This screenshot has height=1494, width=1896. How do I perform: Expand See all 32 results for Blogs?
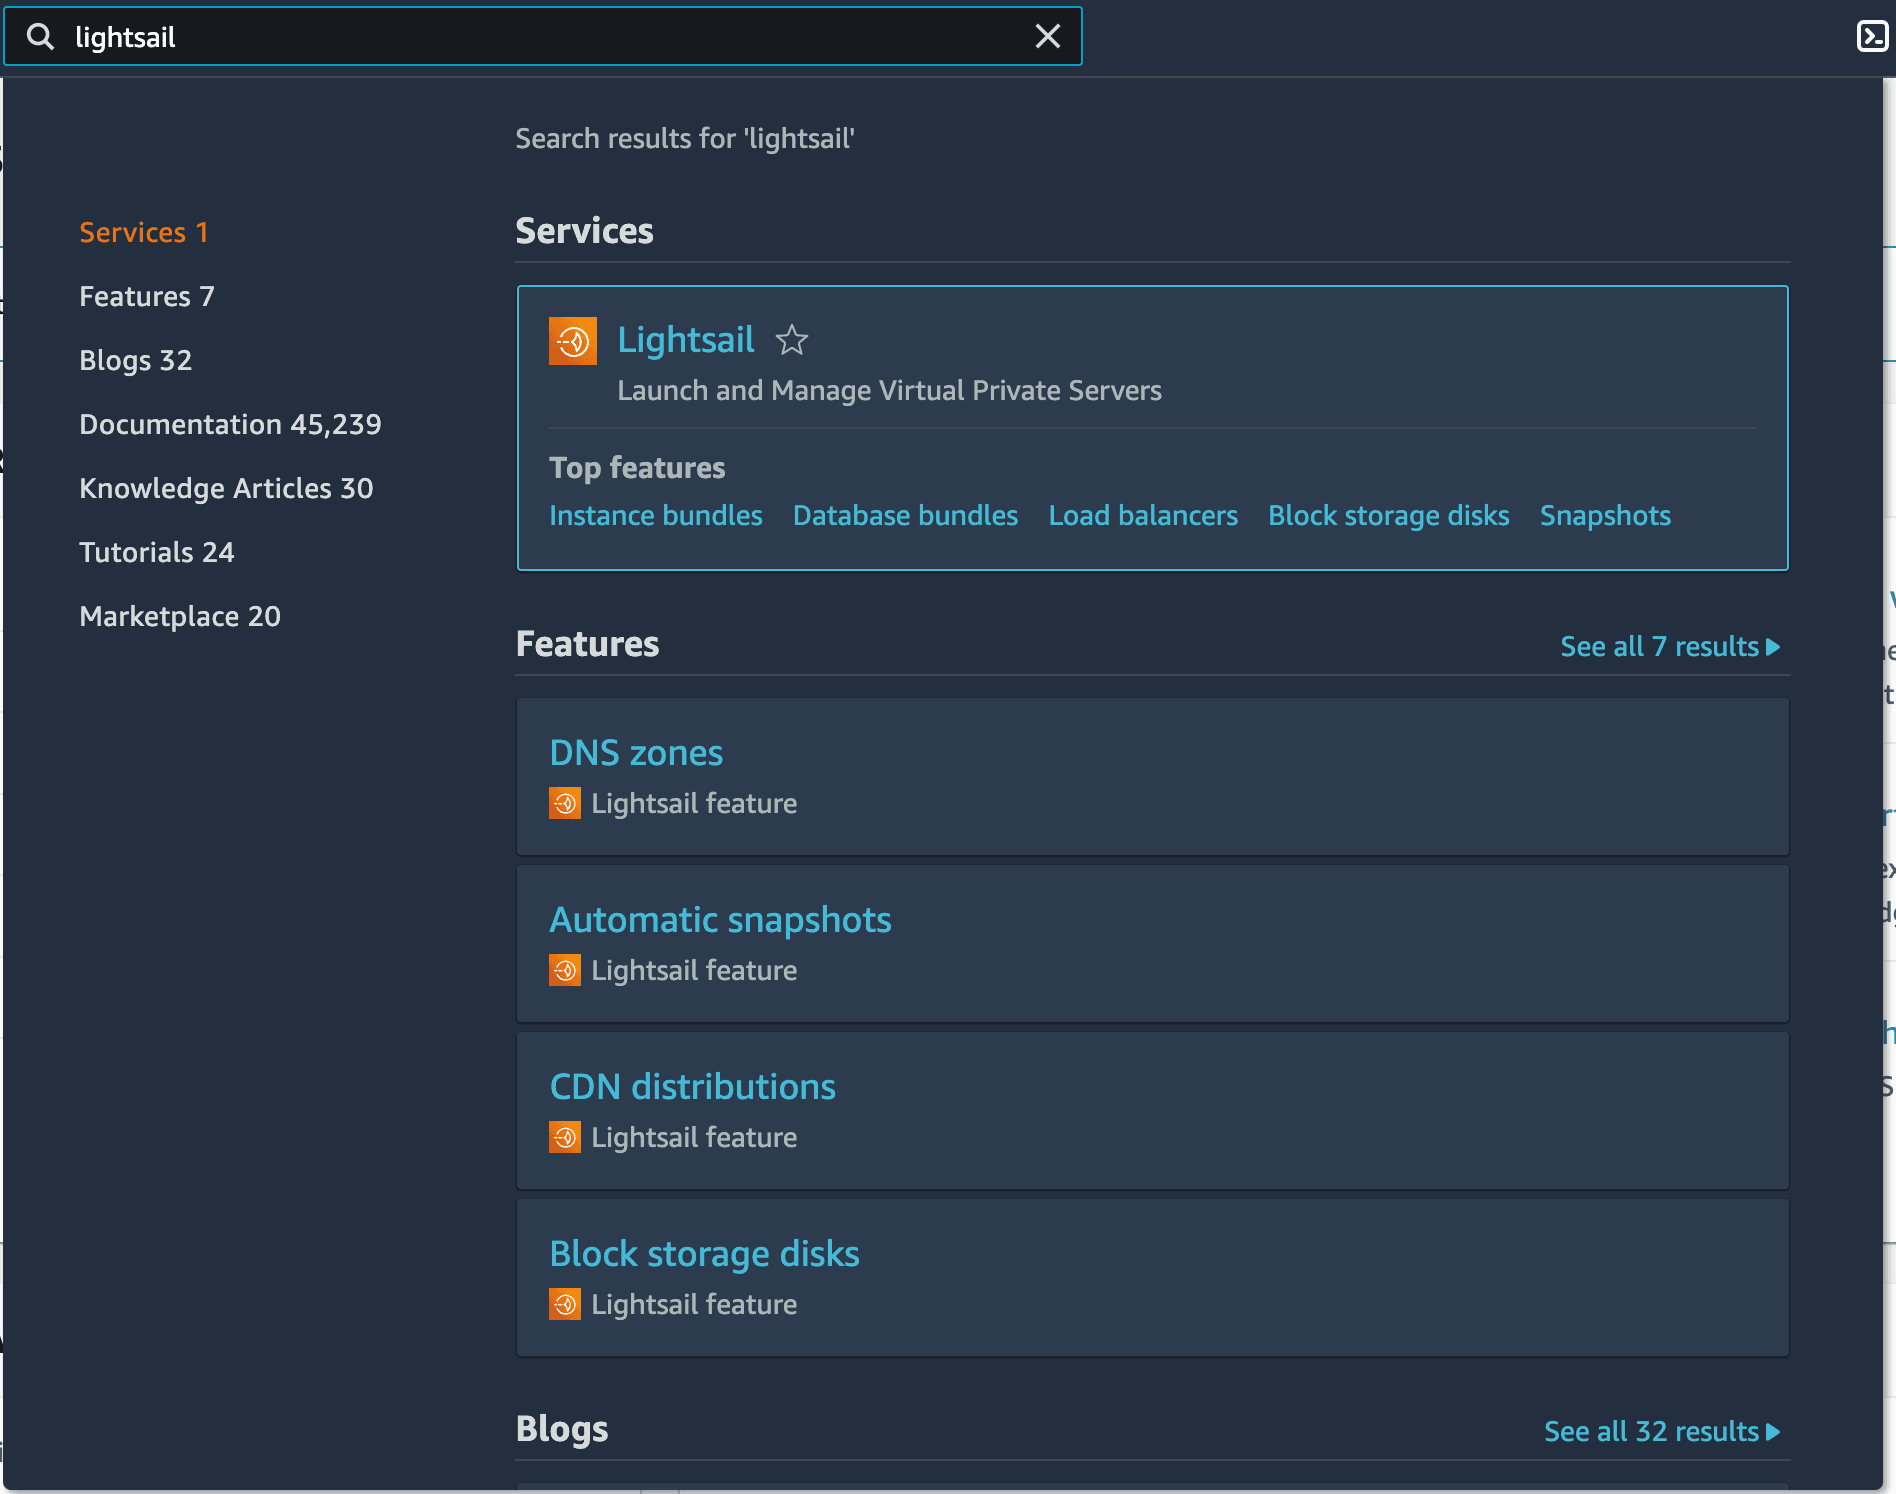tap(1662, 1431)
